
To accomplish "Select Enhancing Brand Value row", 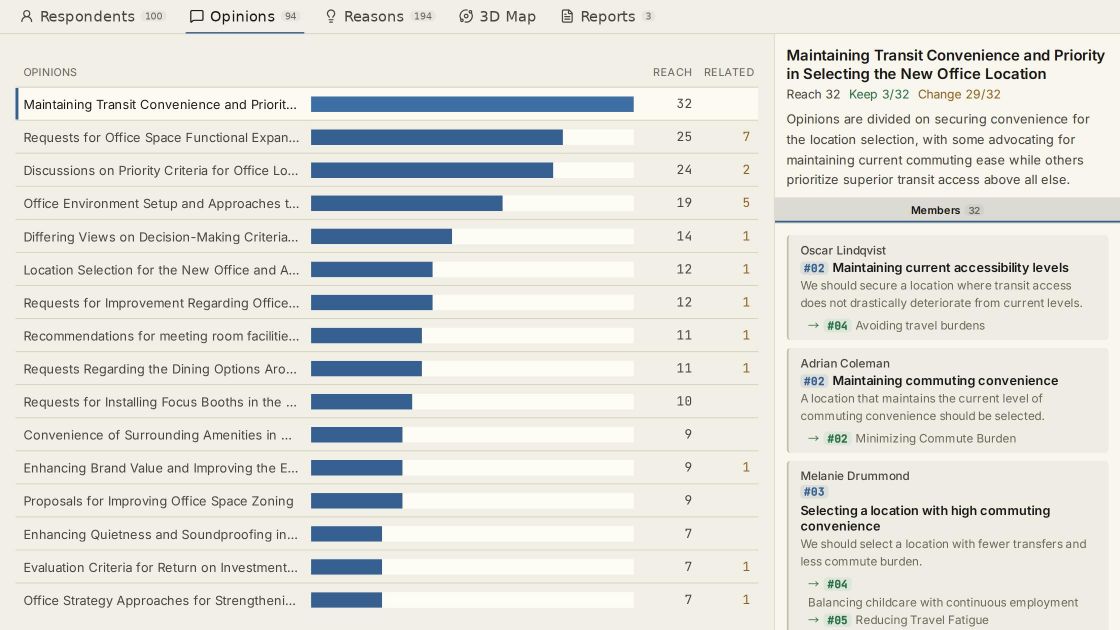I will pos(387,468).
